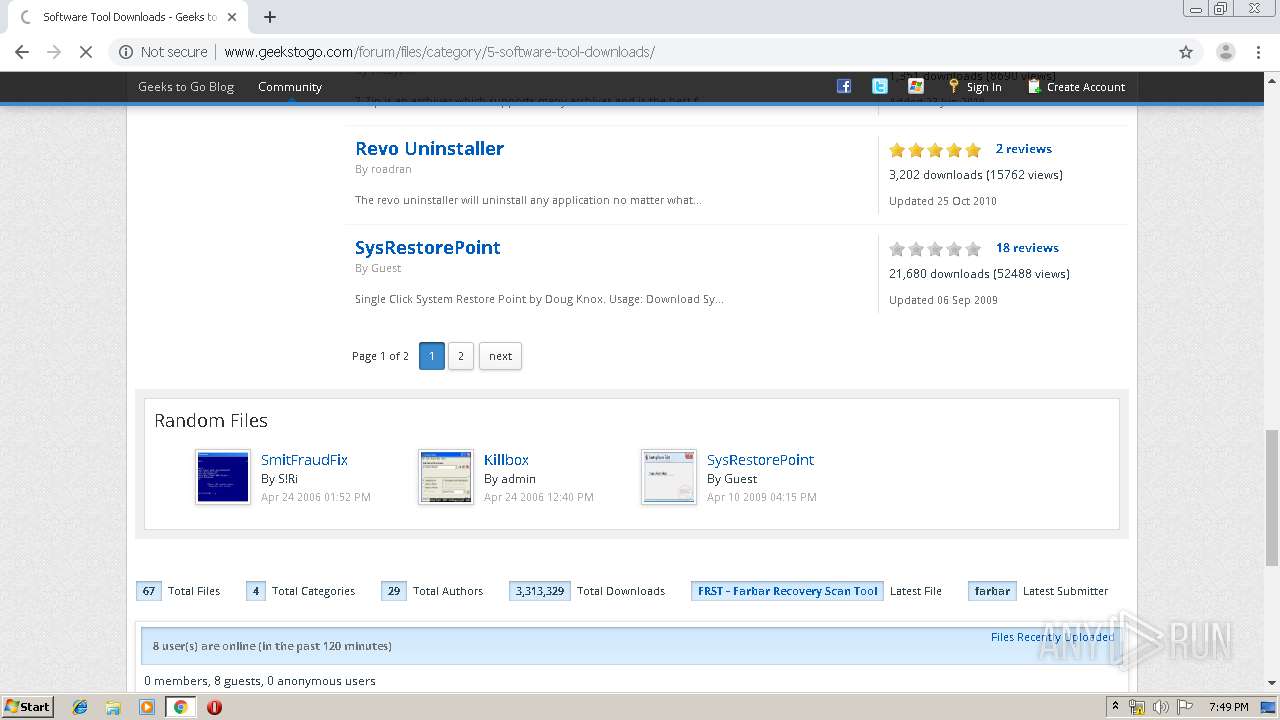Select the 4 total categories value

pyautogui.click(x=256, y=591)
